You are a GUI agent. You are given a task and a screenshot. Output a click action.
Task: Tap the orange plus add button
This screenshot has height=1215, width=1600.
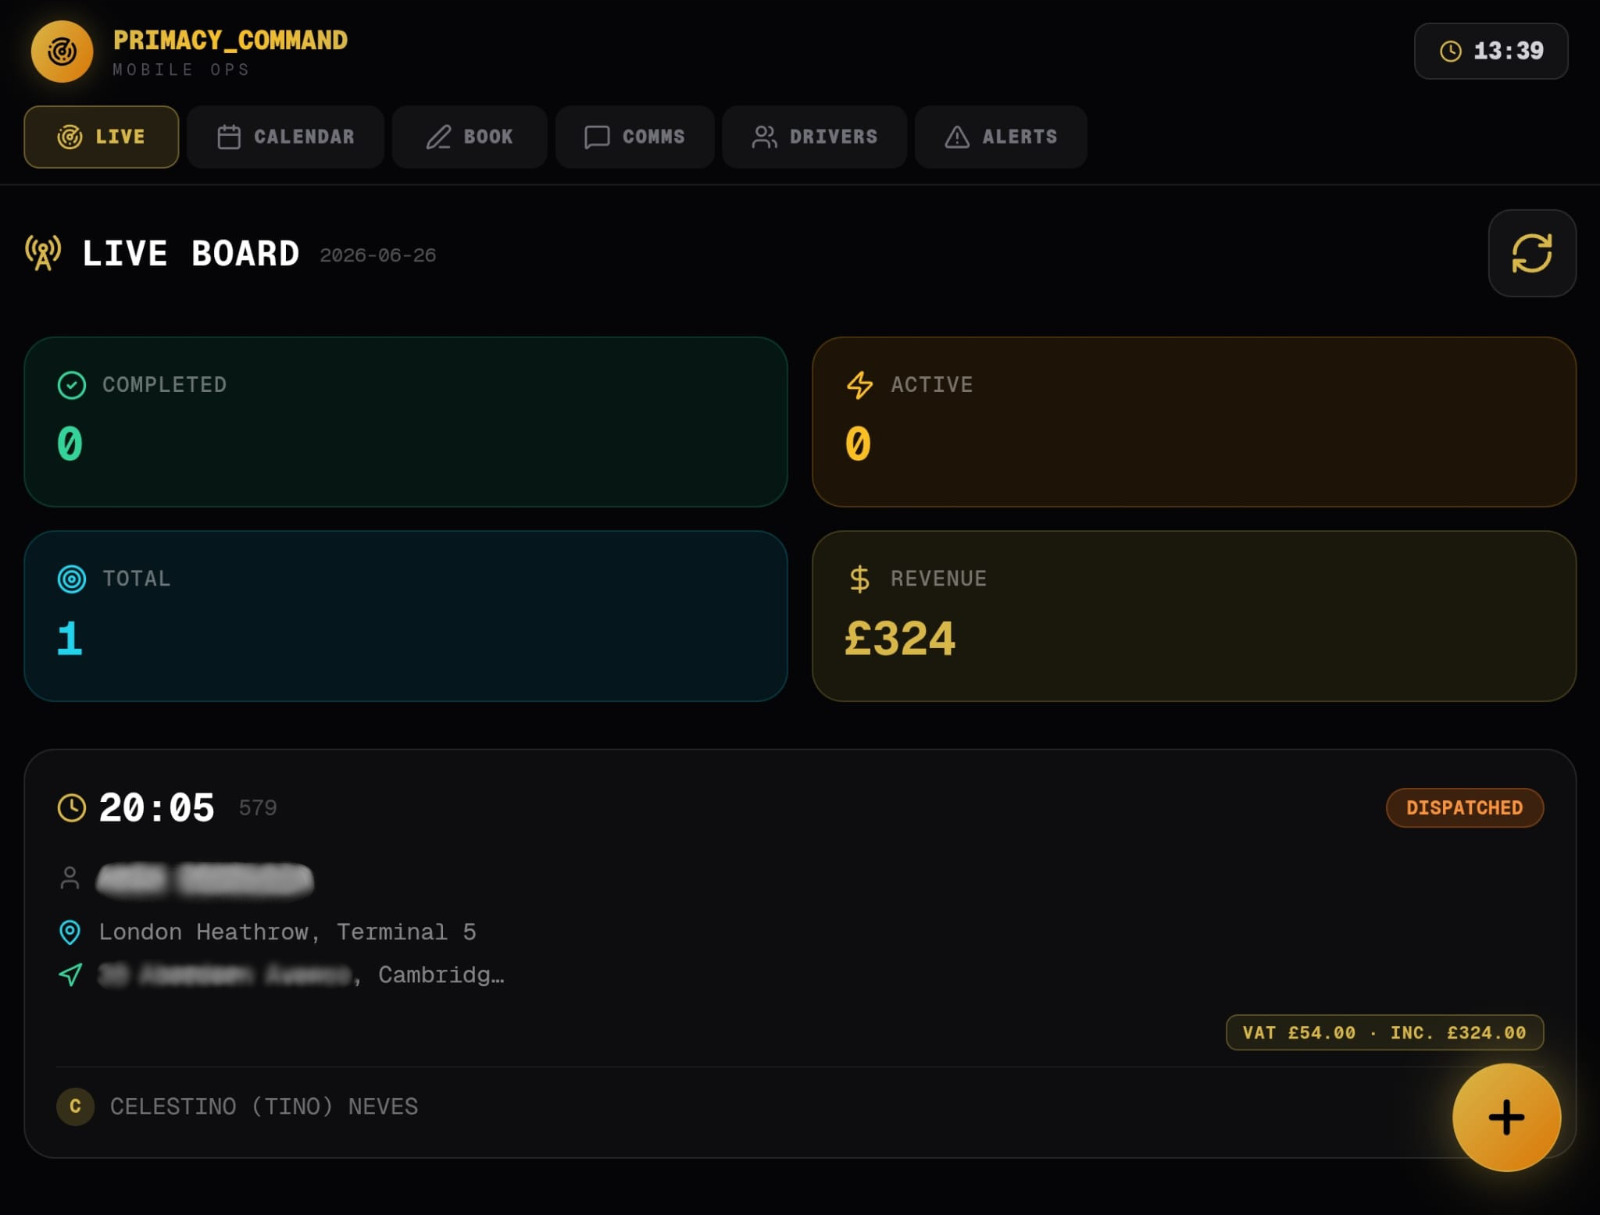coord(1506,1117)
